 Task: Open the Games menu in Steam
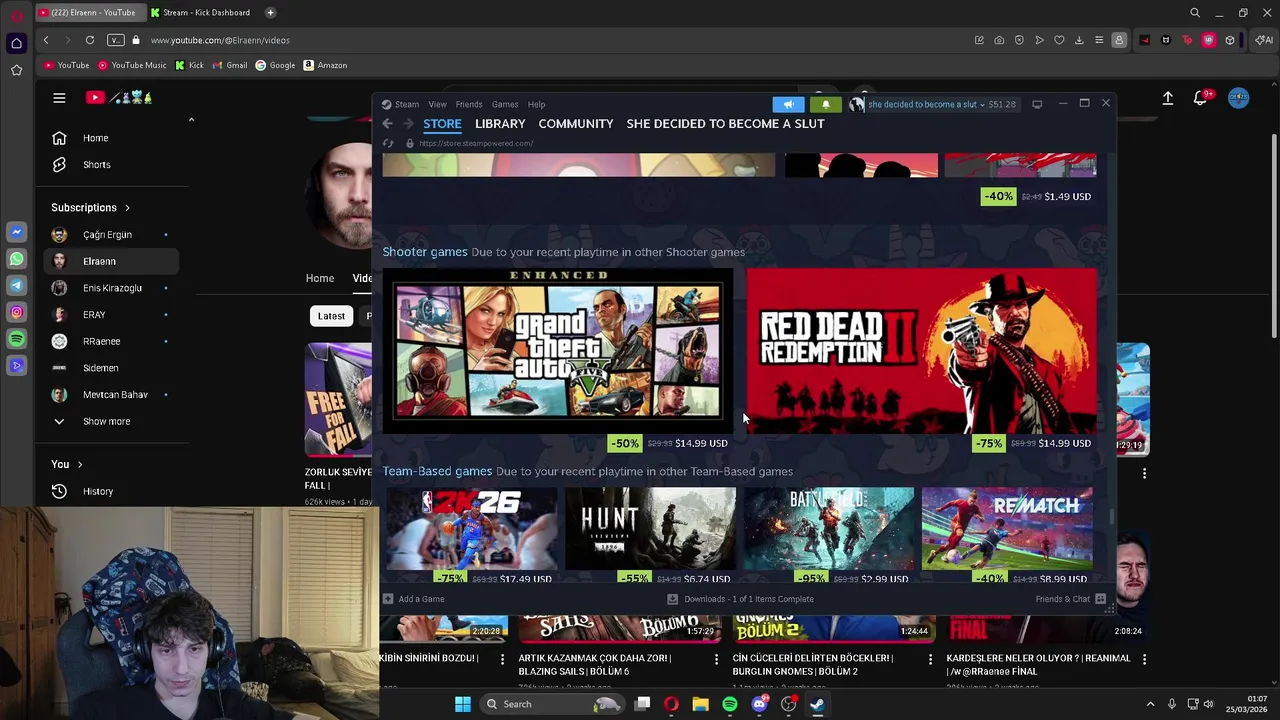[x=505, y=104]
